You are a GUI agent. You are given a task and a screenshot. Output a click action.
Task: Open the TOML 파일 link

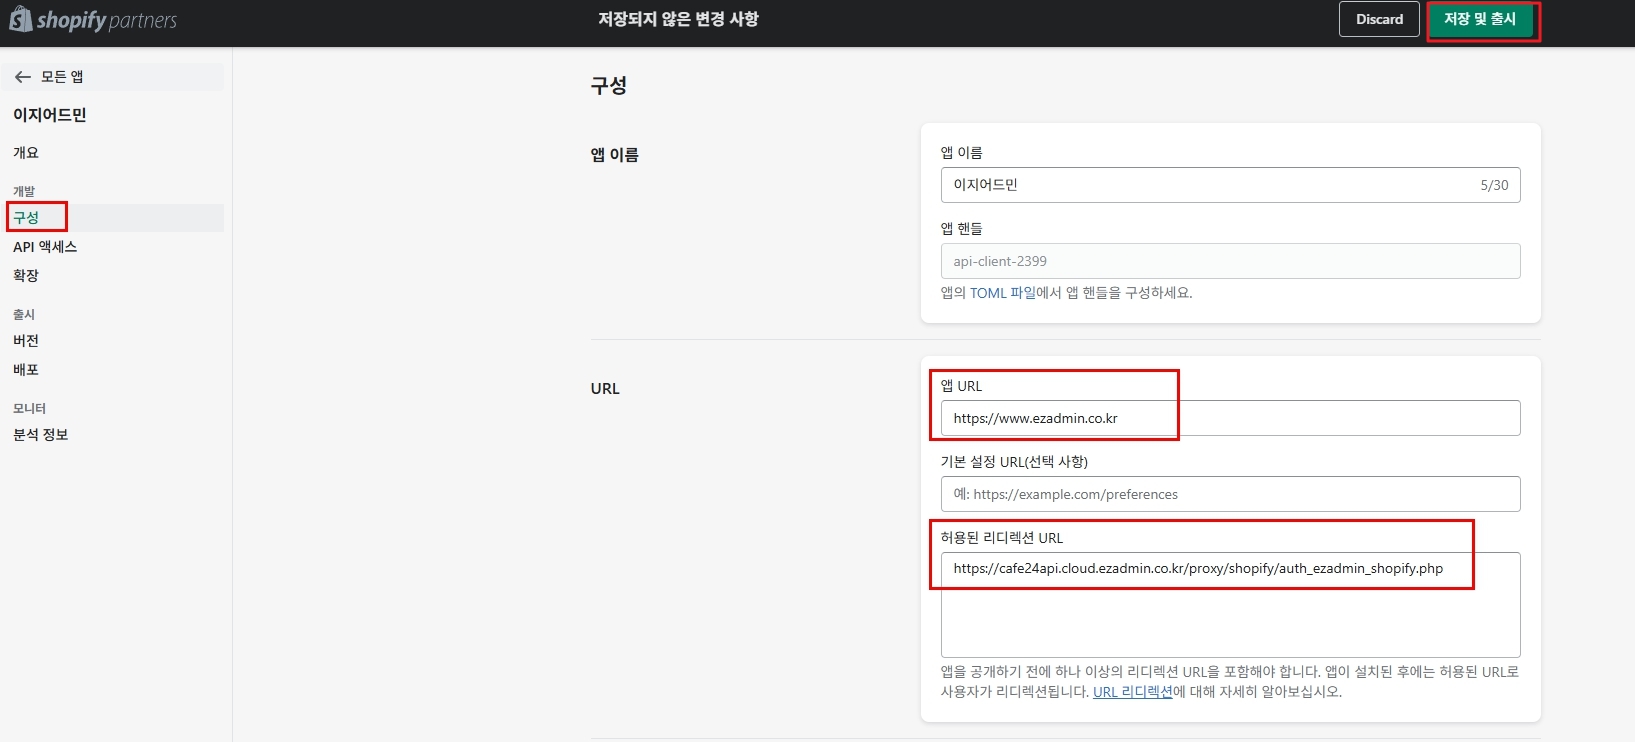(x=1002, y=293)
